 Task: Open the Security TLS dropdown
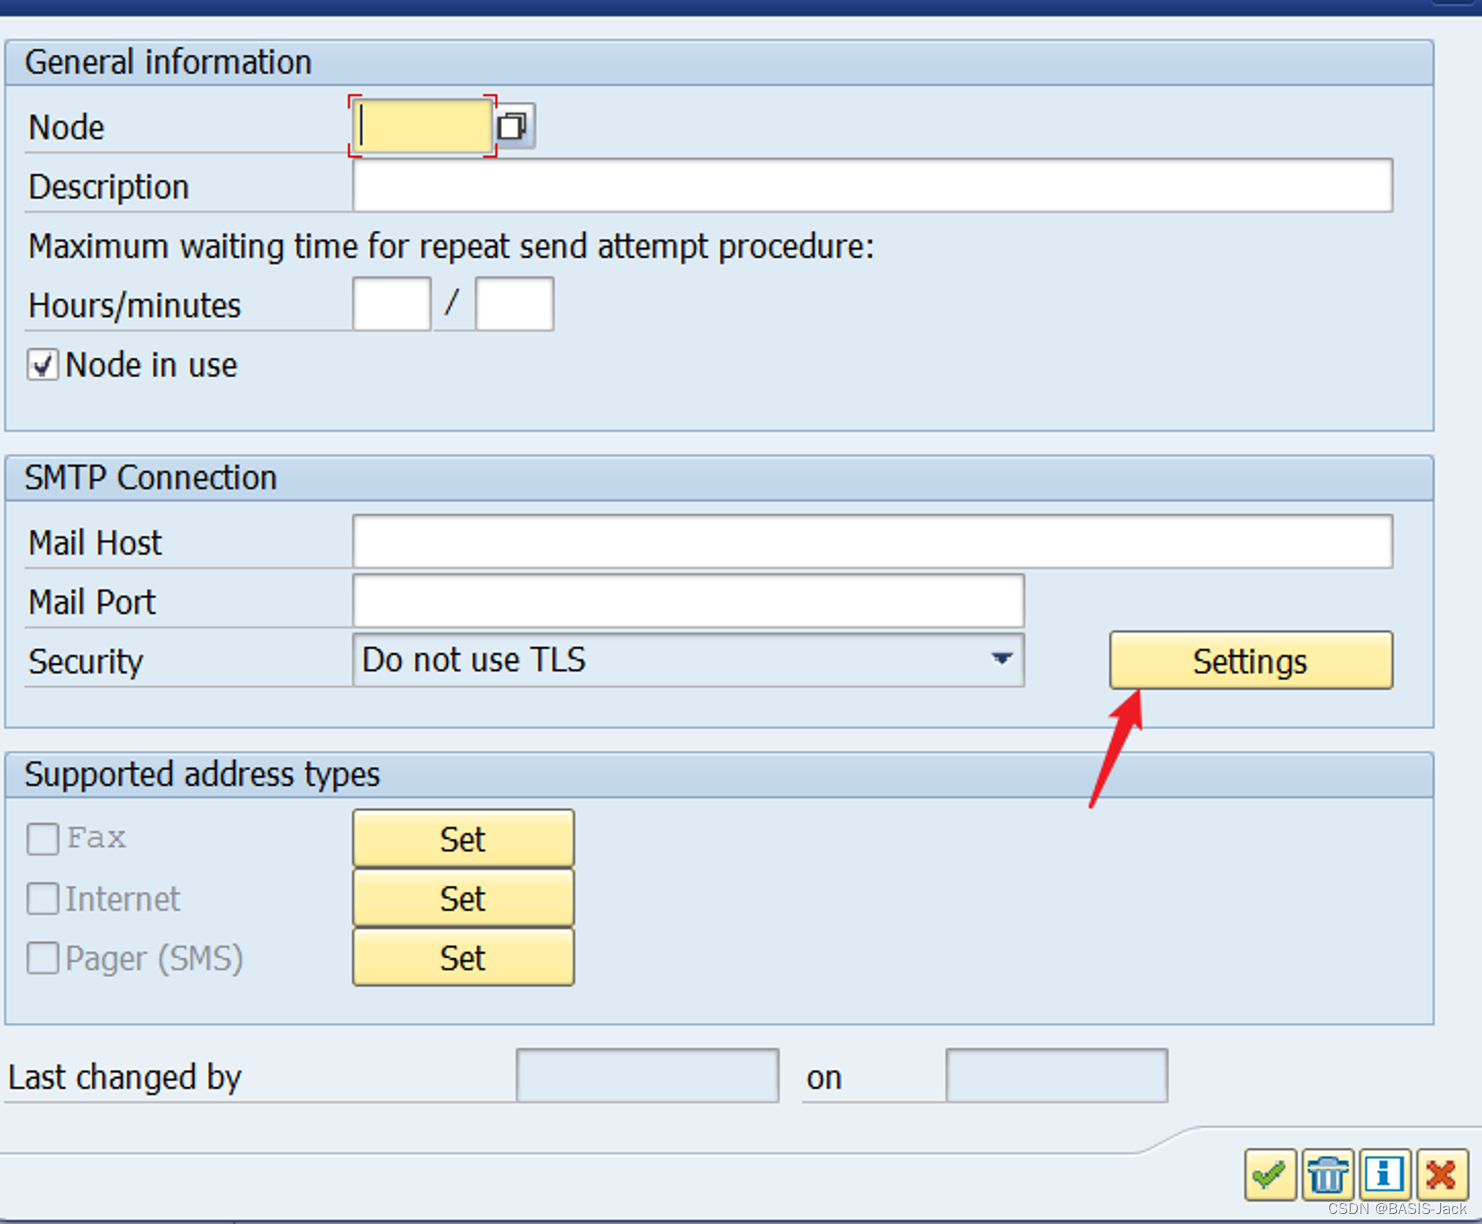(688, 660)
